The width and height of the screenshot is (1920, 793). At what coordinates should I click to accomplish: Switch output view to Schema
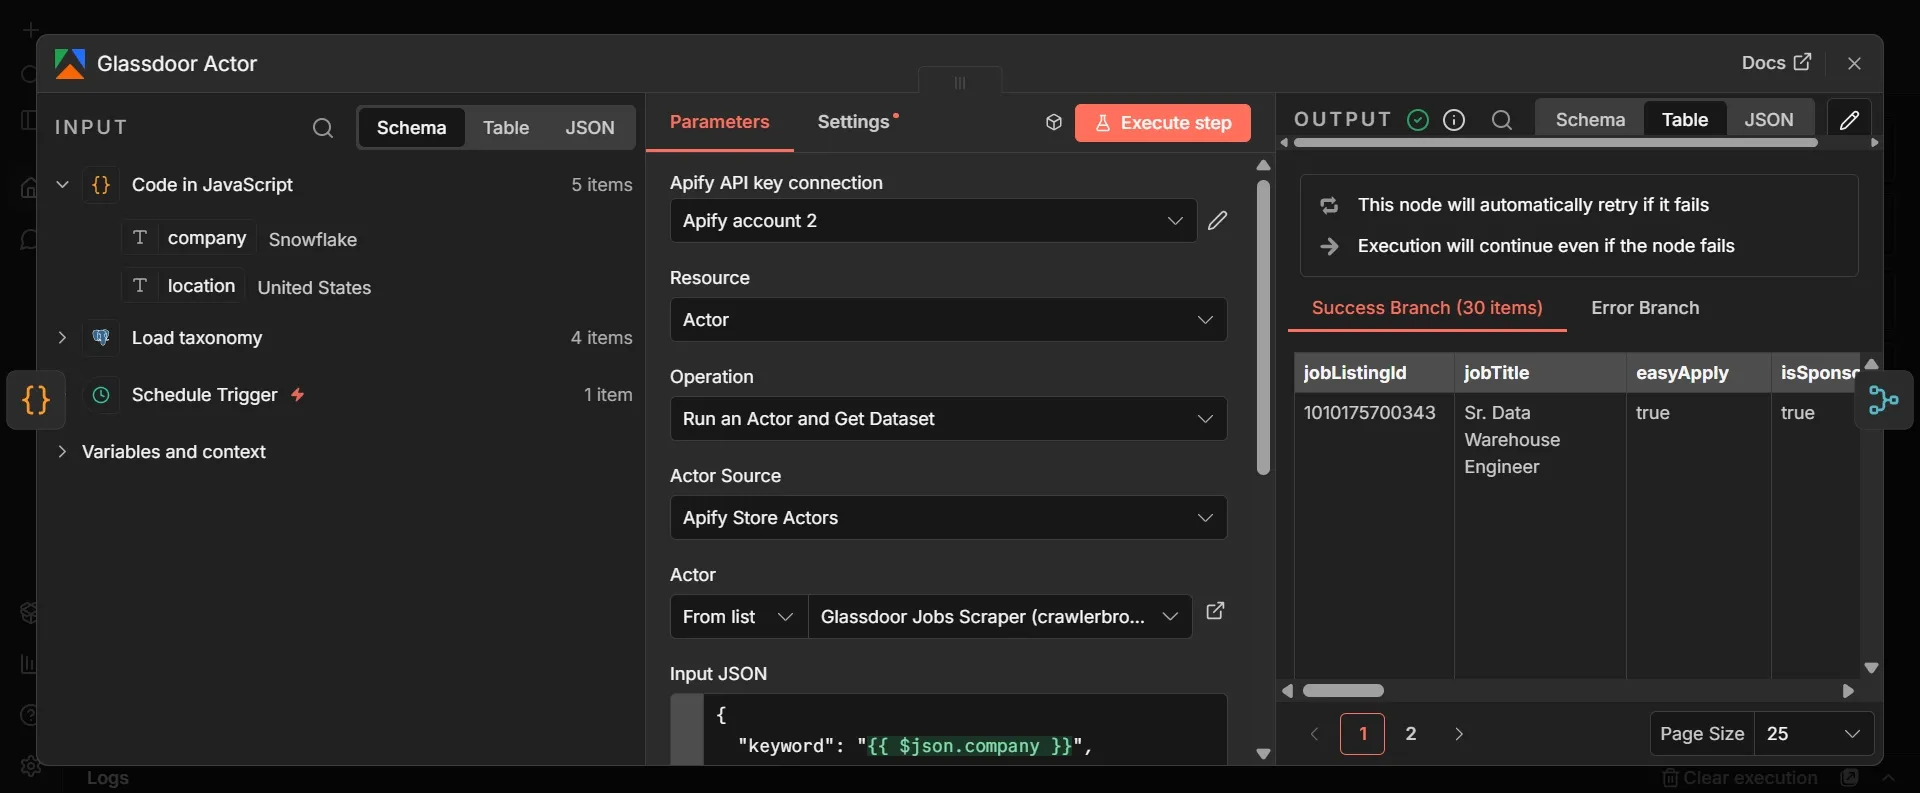[1590, 120]
